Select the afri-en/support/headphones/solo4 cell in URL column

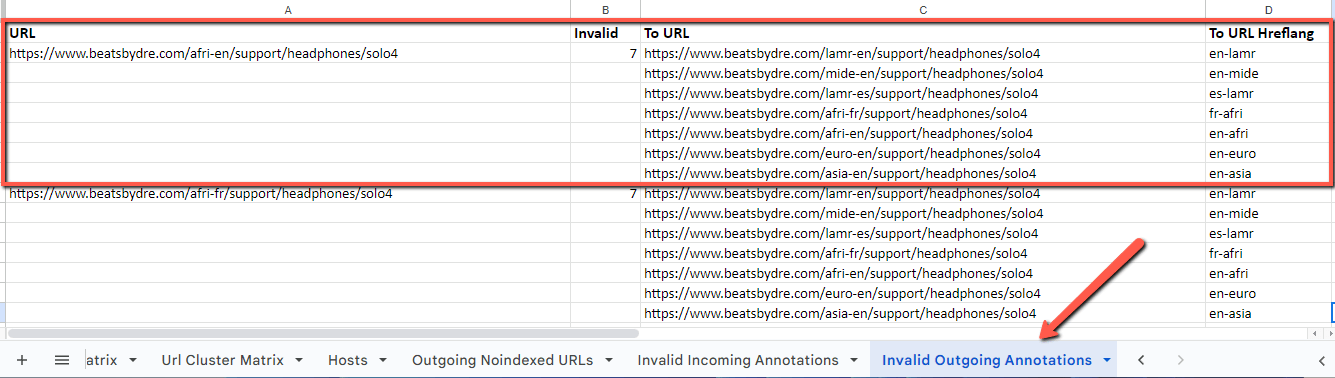tap(288, 53)
